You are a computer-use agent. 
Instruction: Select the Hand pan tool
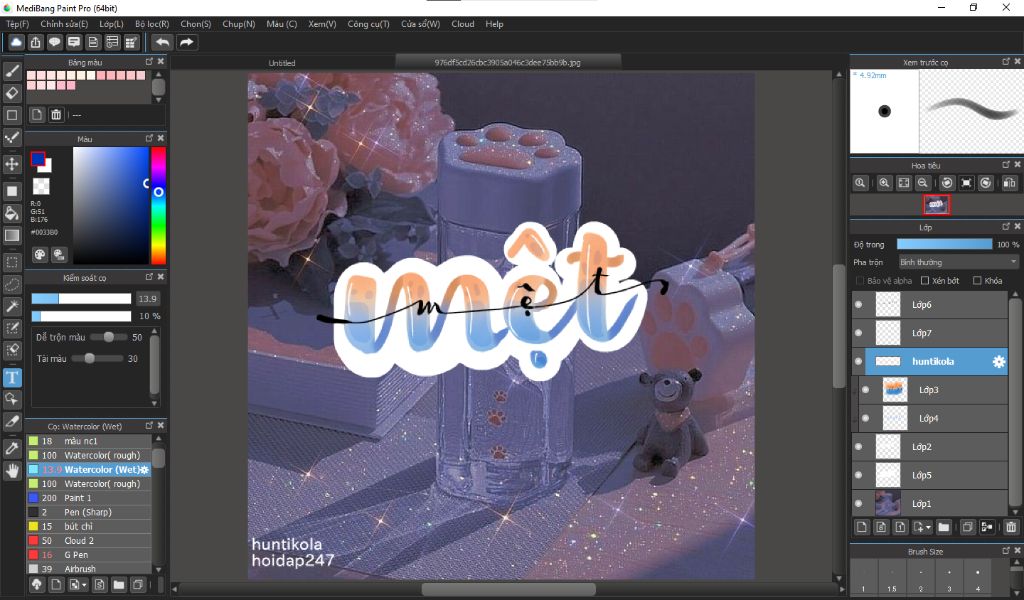click(x=12, y=470)
